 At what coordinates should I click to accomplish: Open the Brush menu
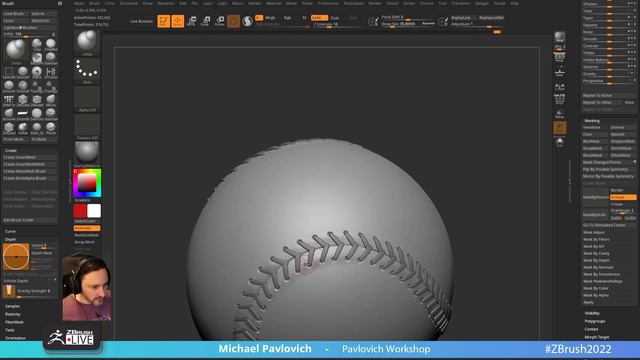pyautogui.click(x=94, y=3)
